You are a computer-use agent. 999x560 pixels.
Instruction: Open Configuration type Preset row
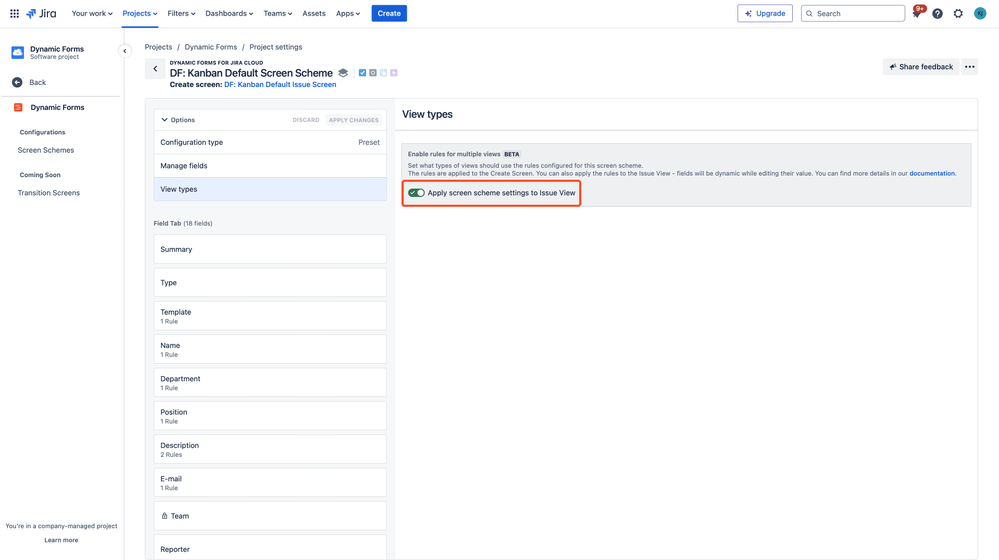coord(270,143)
